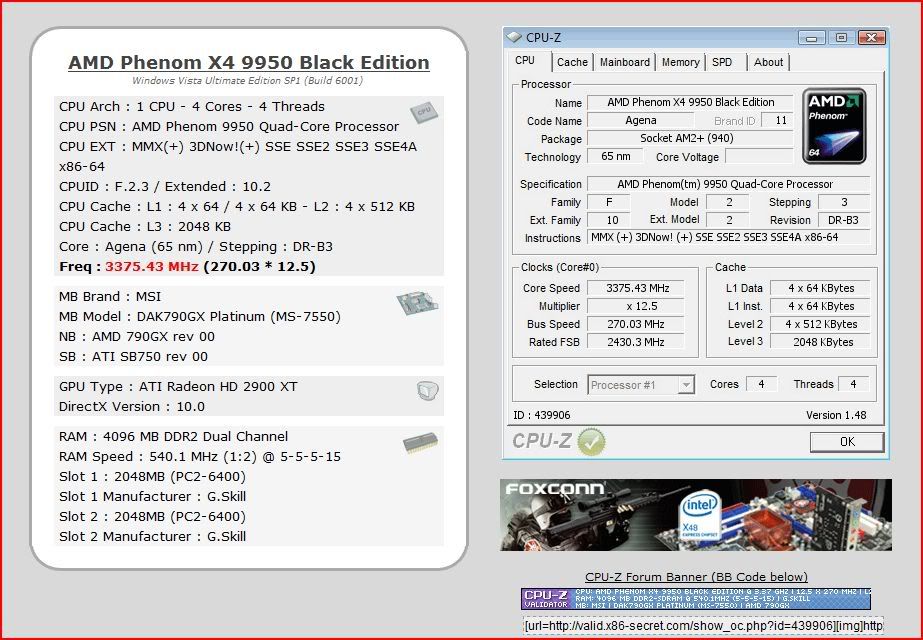Click the Revision field DR-B3
The height and width of the screenshot is (640, 923).
click(844, 220)
